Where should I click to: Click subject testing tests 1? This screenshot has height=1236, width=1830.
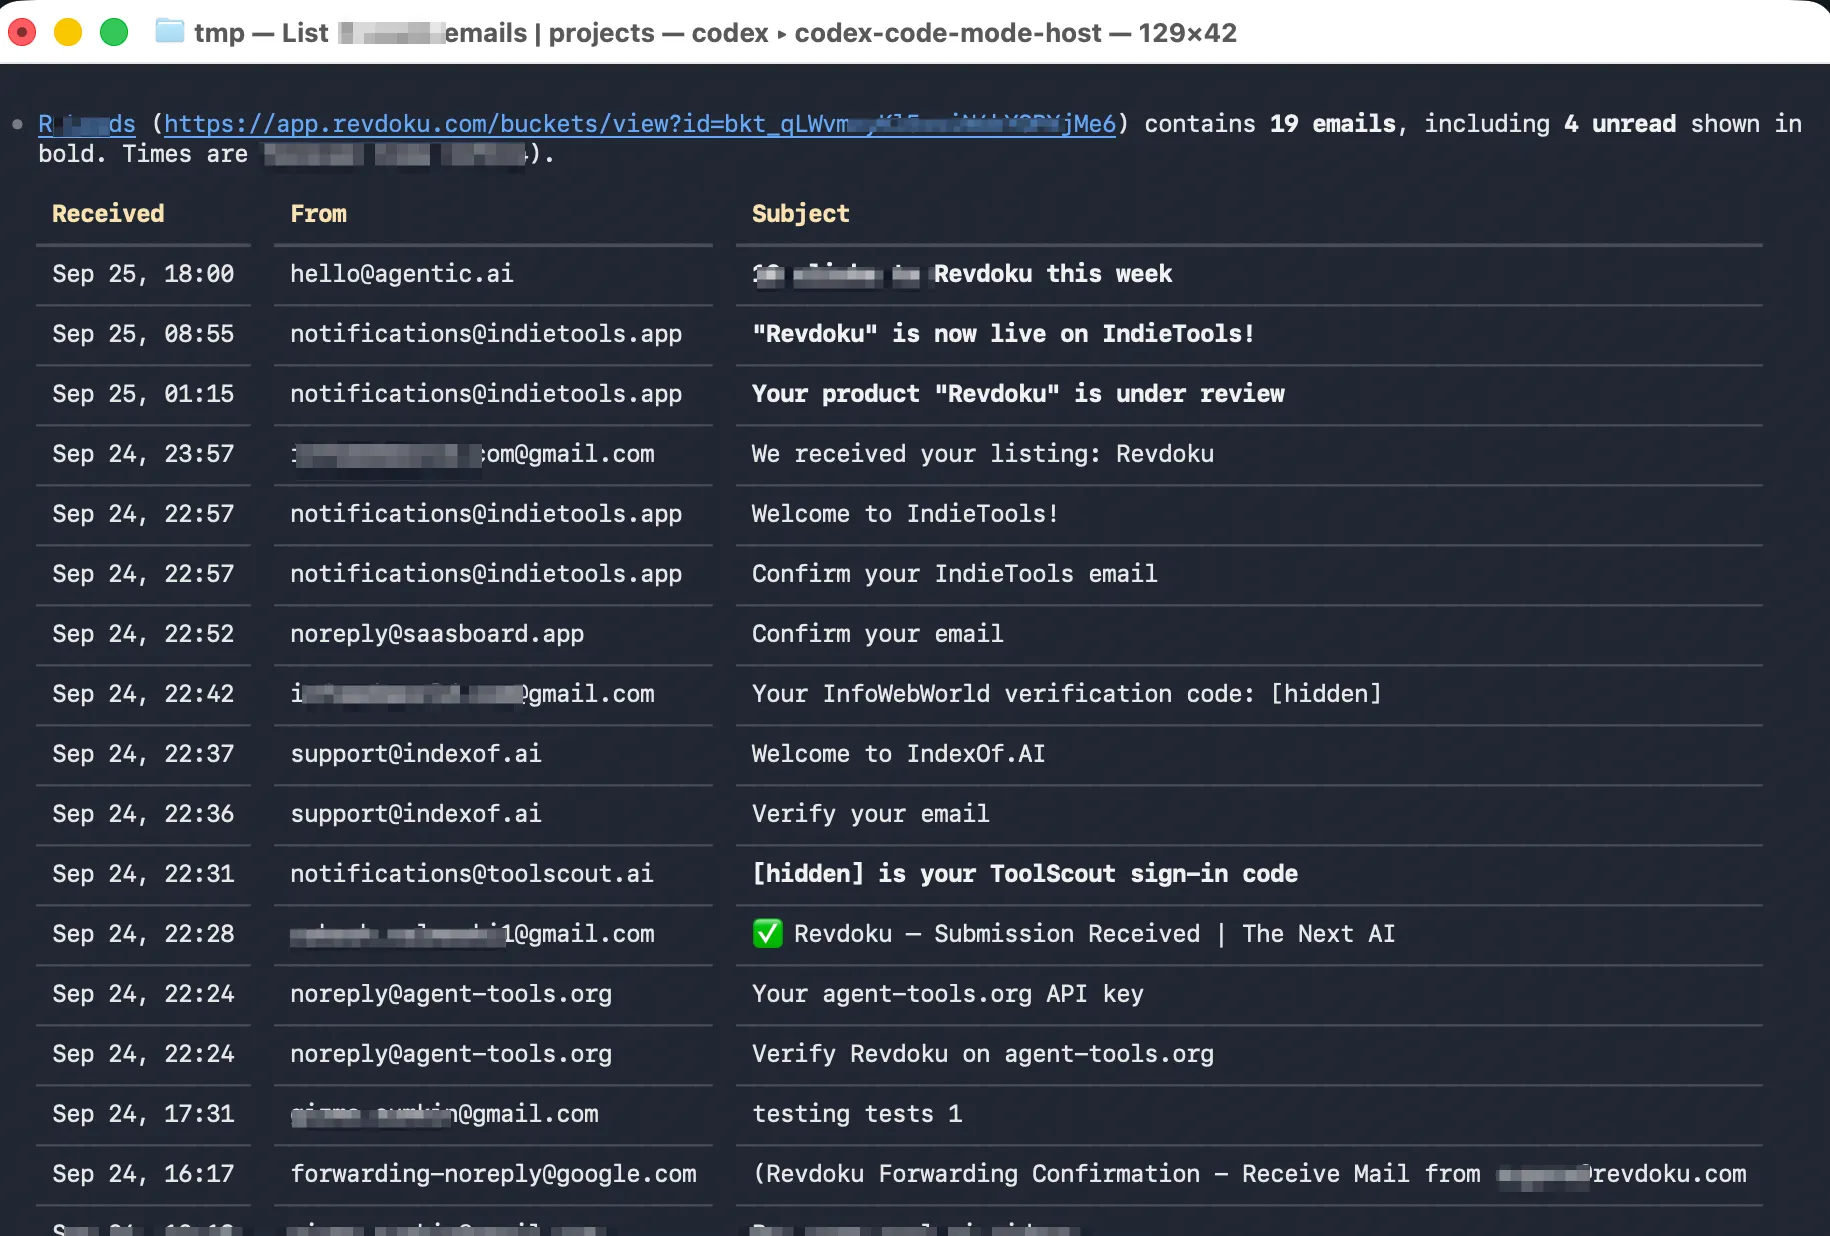point(857,1114)
